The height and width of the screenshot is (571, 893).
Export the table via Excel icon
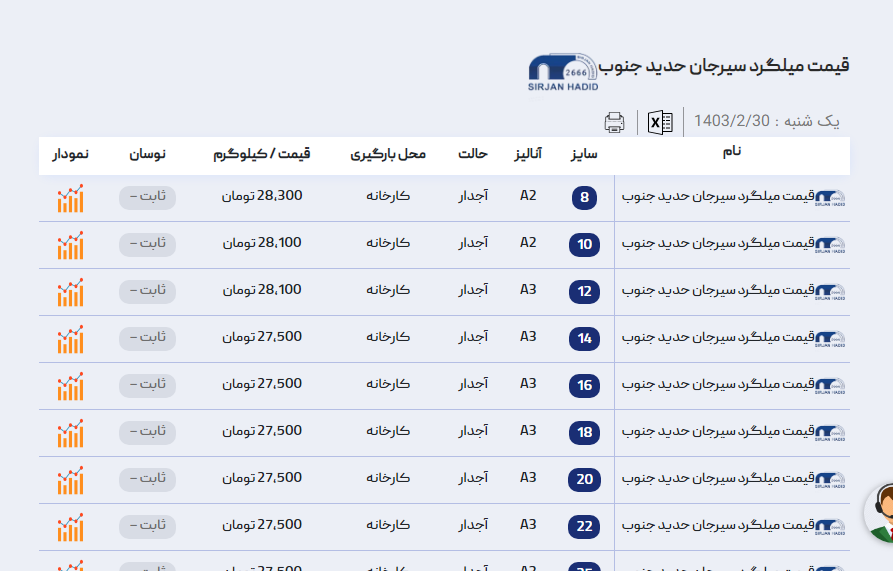[660, 122]
